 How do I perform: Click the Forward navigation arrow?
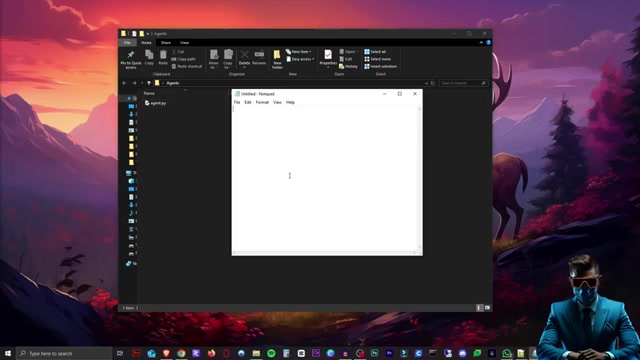coord(134,83)
